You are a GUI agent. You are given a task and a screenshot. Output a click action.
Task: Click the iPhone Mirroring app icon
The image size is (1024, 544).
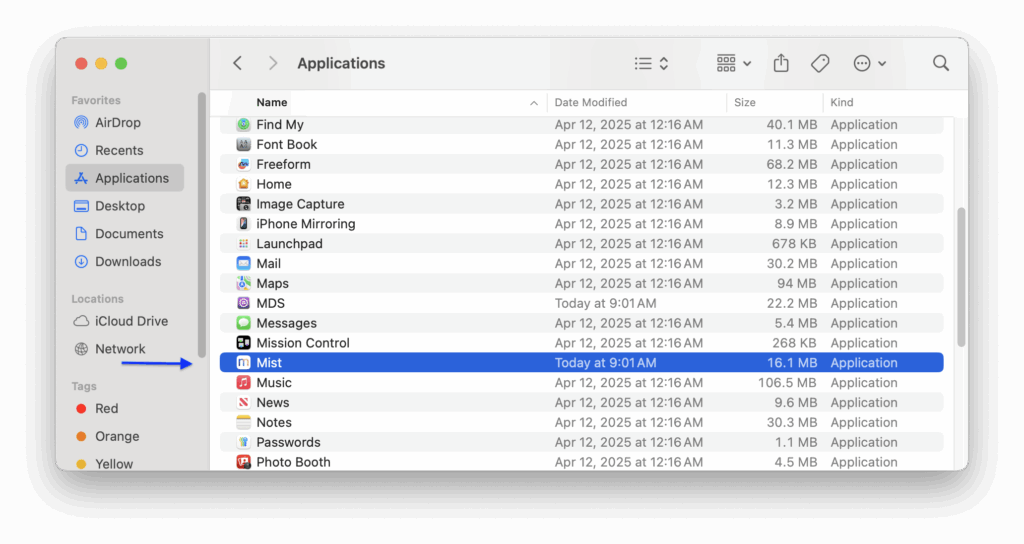244,223
